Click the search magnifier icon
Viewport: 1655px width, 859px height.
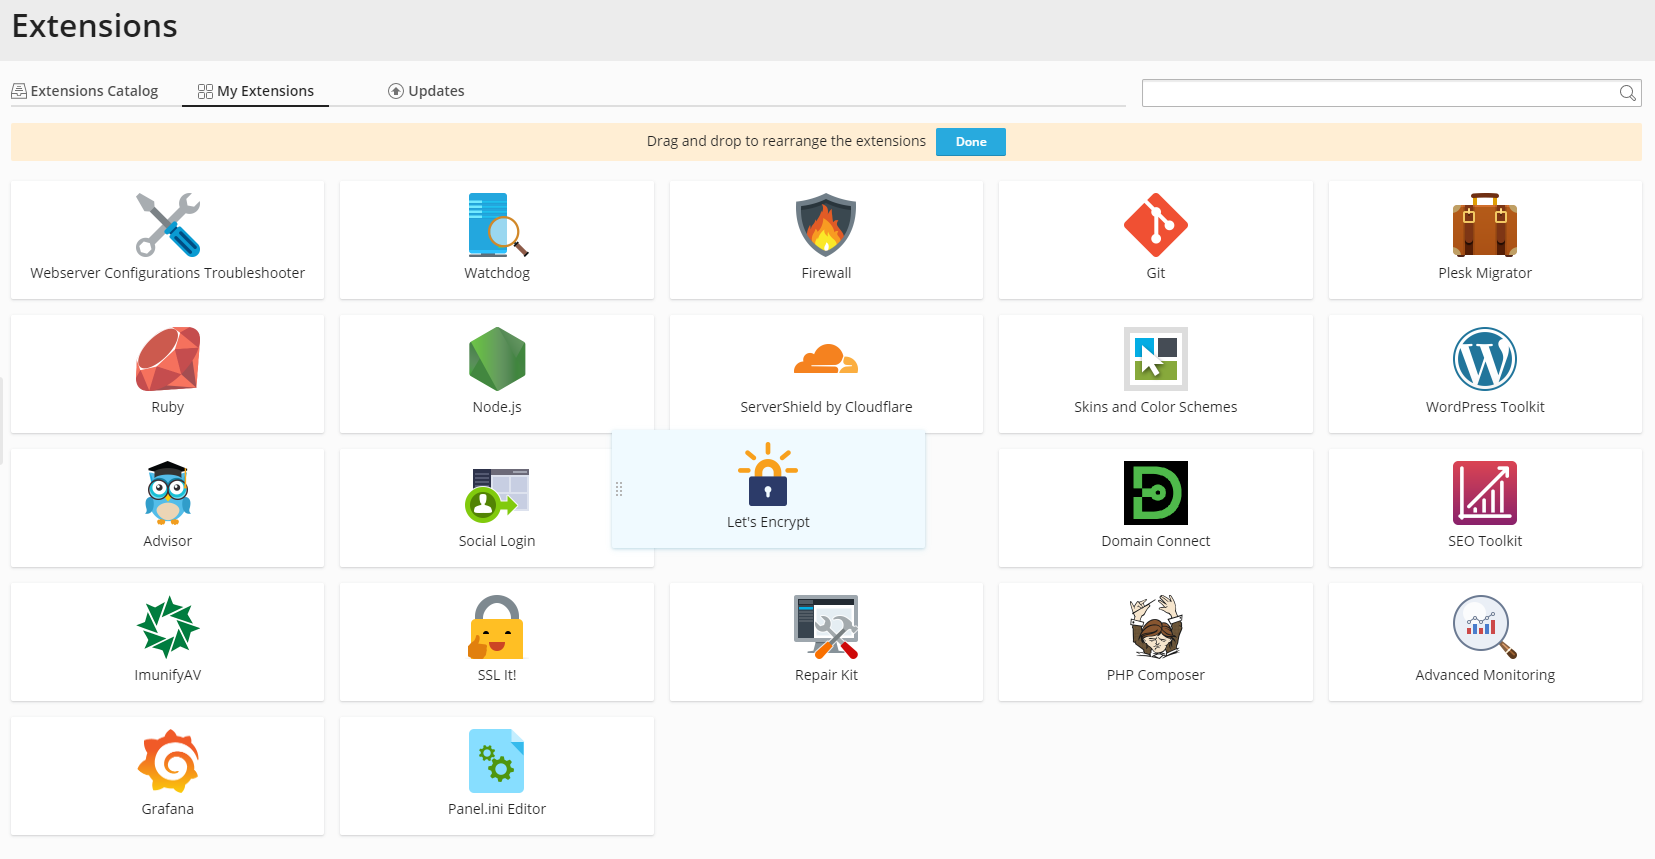[1627, 93]
